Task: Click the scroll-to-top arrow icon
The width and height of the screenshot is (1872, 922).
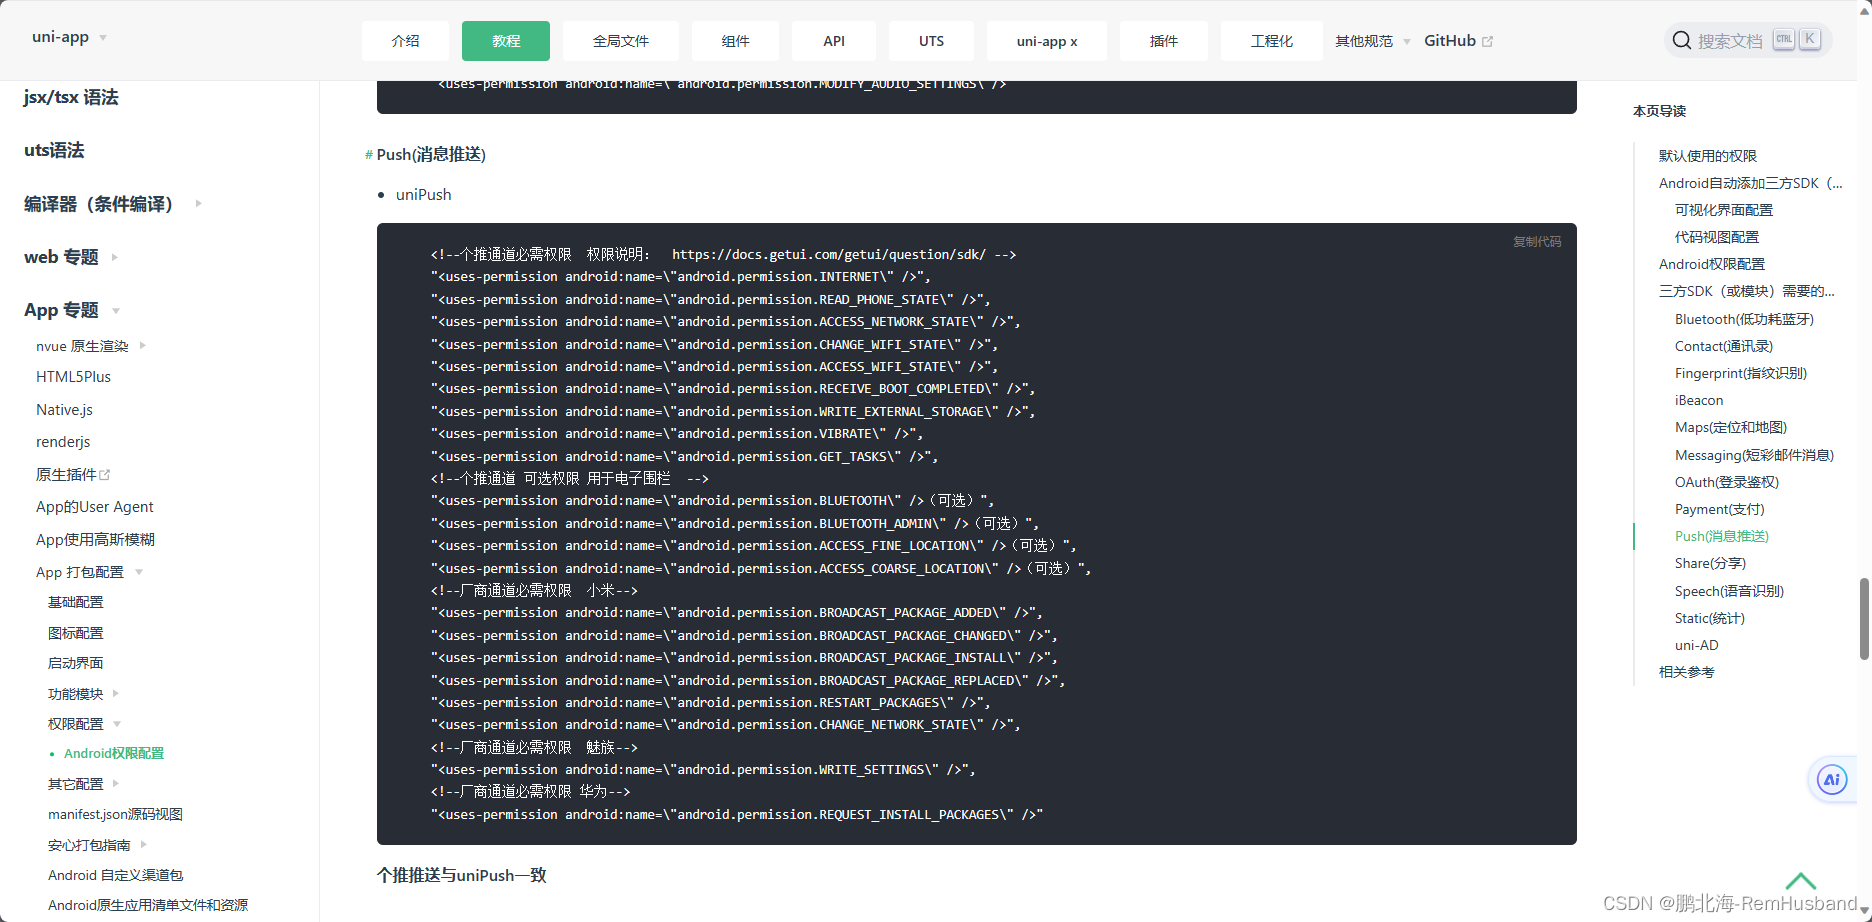Action: 1800,880
